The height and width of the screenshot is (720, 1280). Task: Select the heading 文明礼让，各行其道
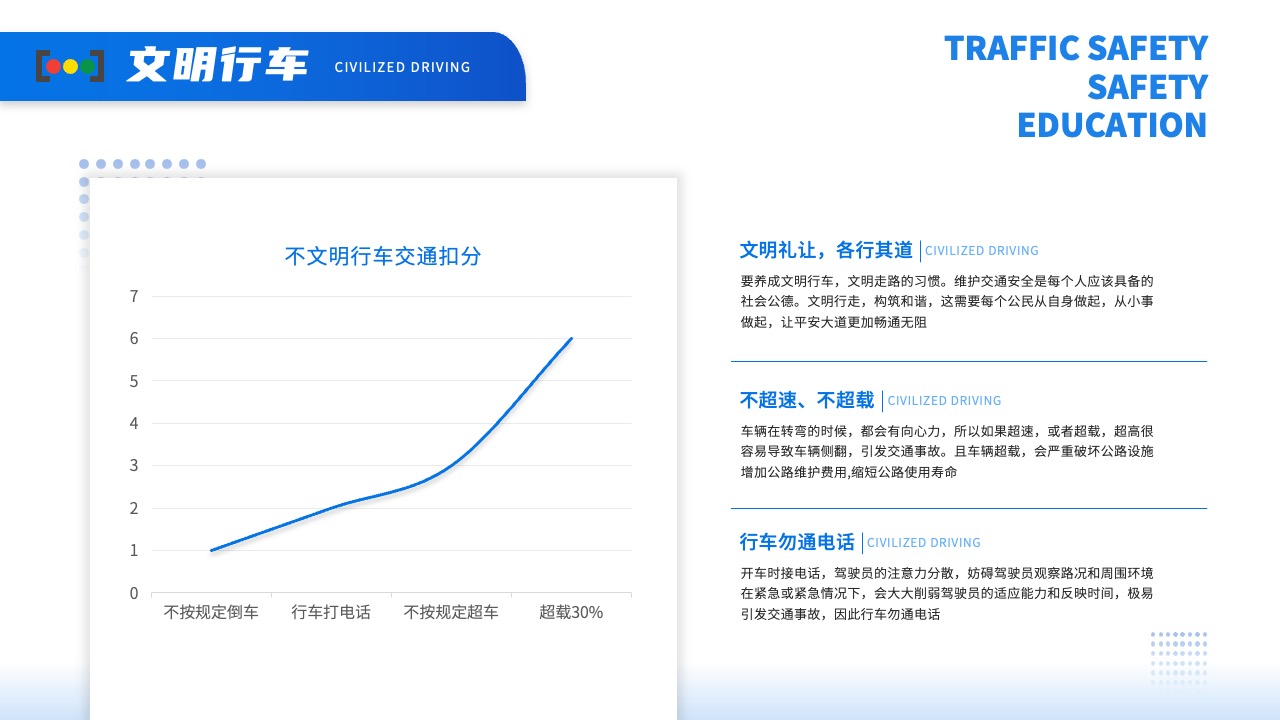tap(826, 250)
